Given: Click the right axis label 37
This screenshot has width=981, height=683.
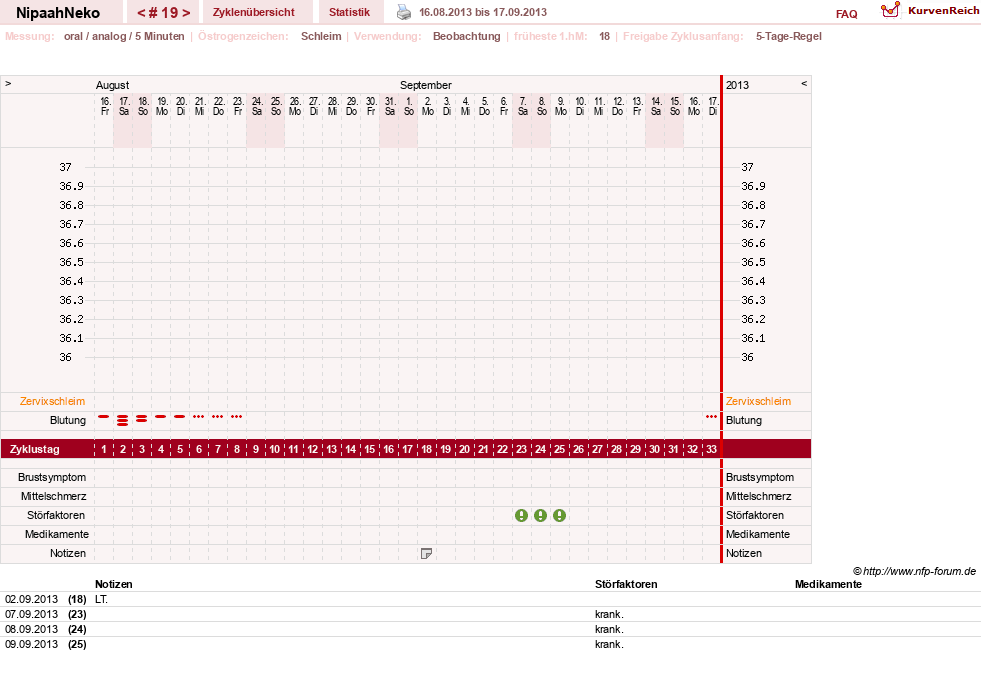Looking at the screenshot, I should click(748, 167).
